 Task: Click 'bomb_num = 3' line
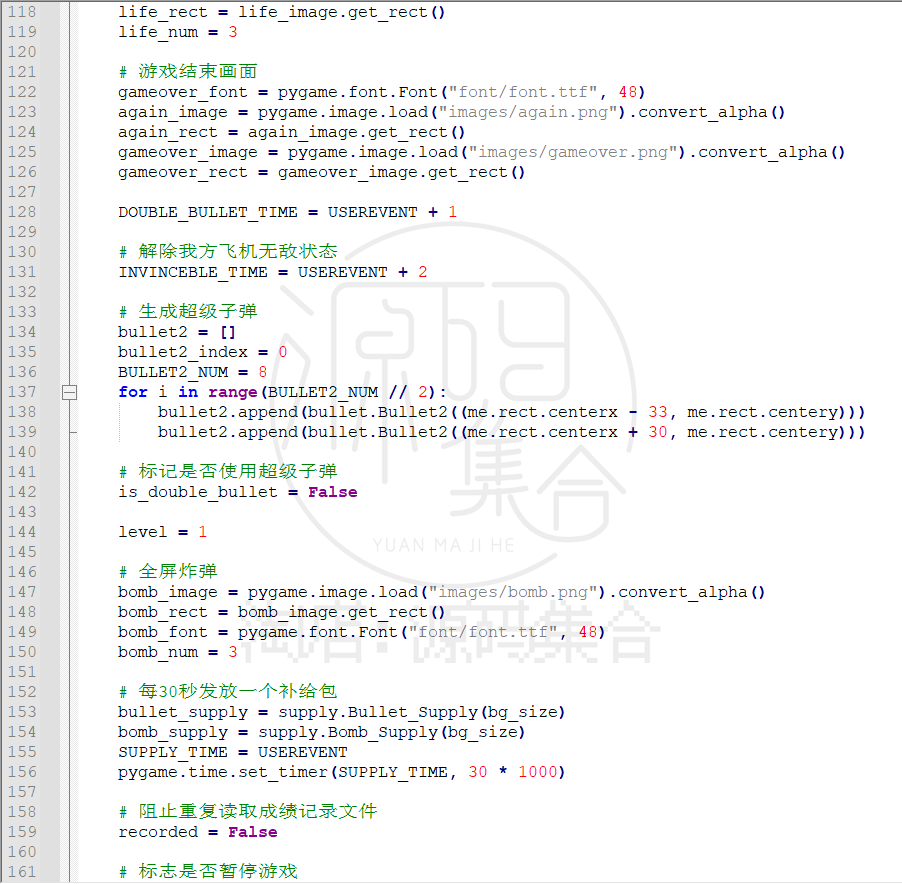178,652
